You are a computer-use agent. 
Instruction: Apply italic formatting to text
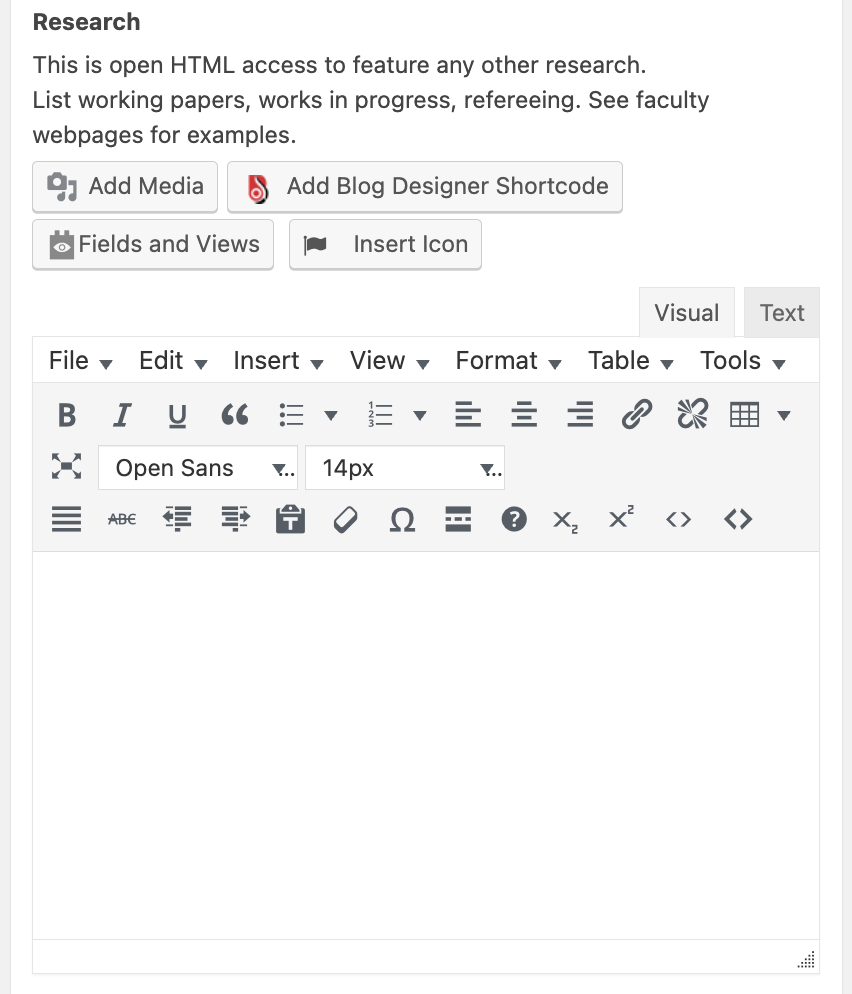122,414
